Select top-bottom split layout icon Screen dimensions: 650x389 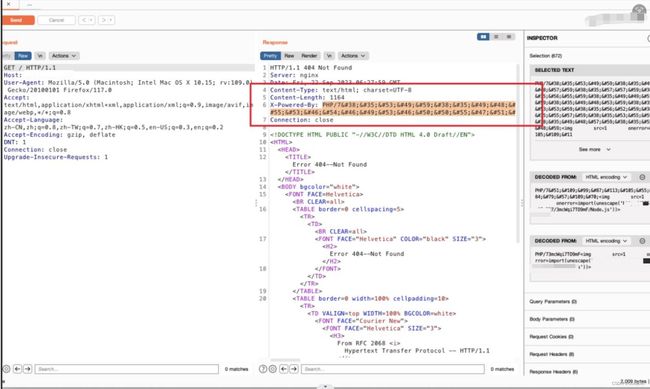click(x=496, y=37)
